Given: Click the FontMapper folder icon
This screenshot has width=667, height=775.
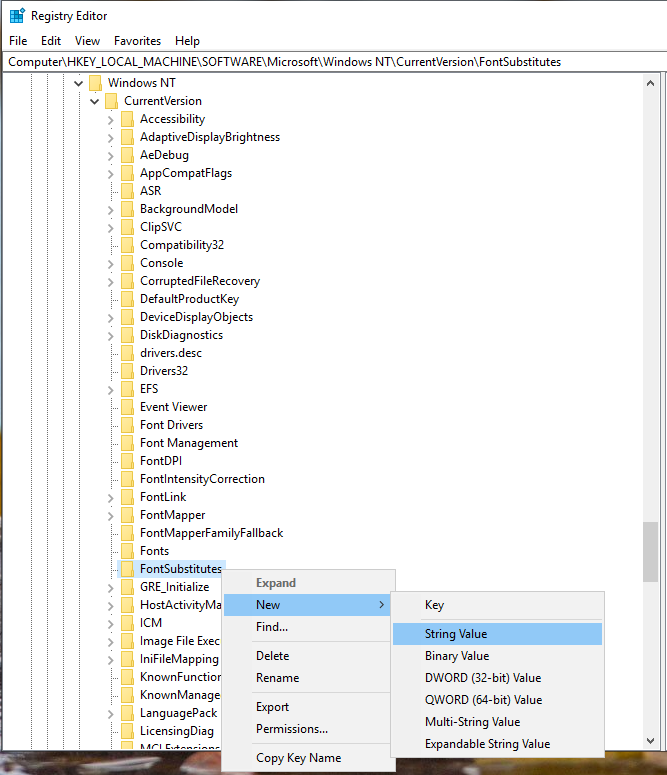Looking at the screenshot, I should click(x=128, y=515).
